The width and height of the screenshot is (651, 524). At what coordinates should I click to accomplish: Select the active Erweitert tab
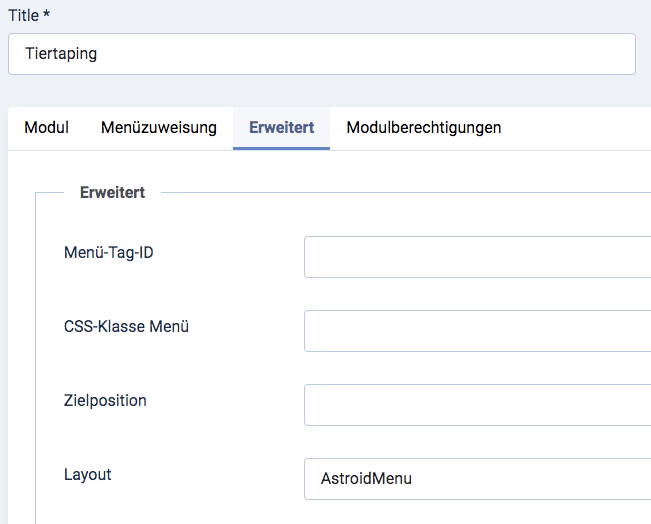[x=281, y=128]
